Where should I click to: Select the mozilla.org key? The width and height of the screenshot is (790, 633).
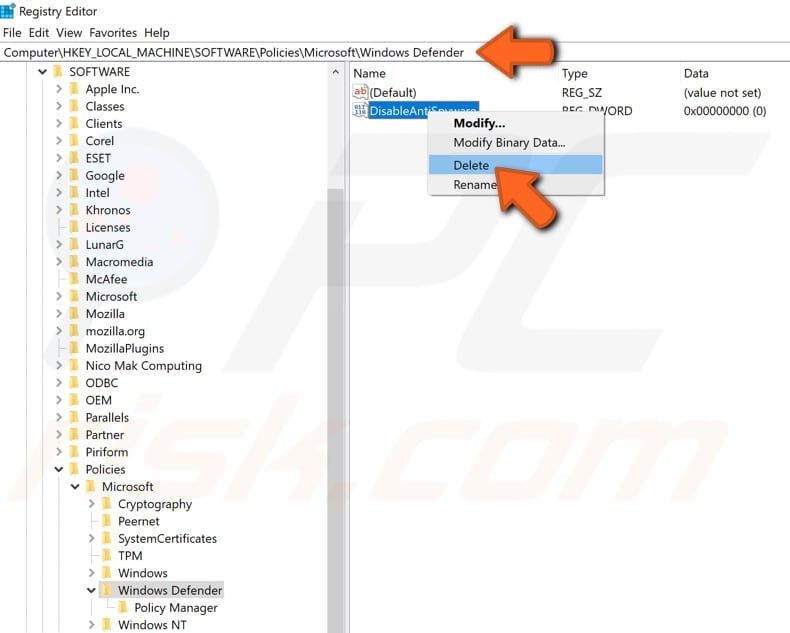[115, 331]
